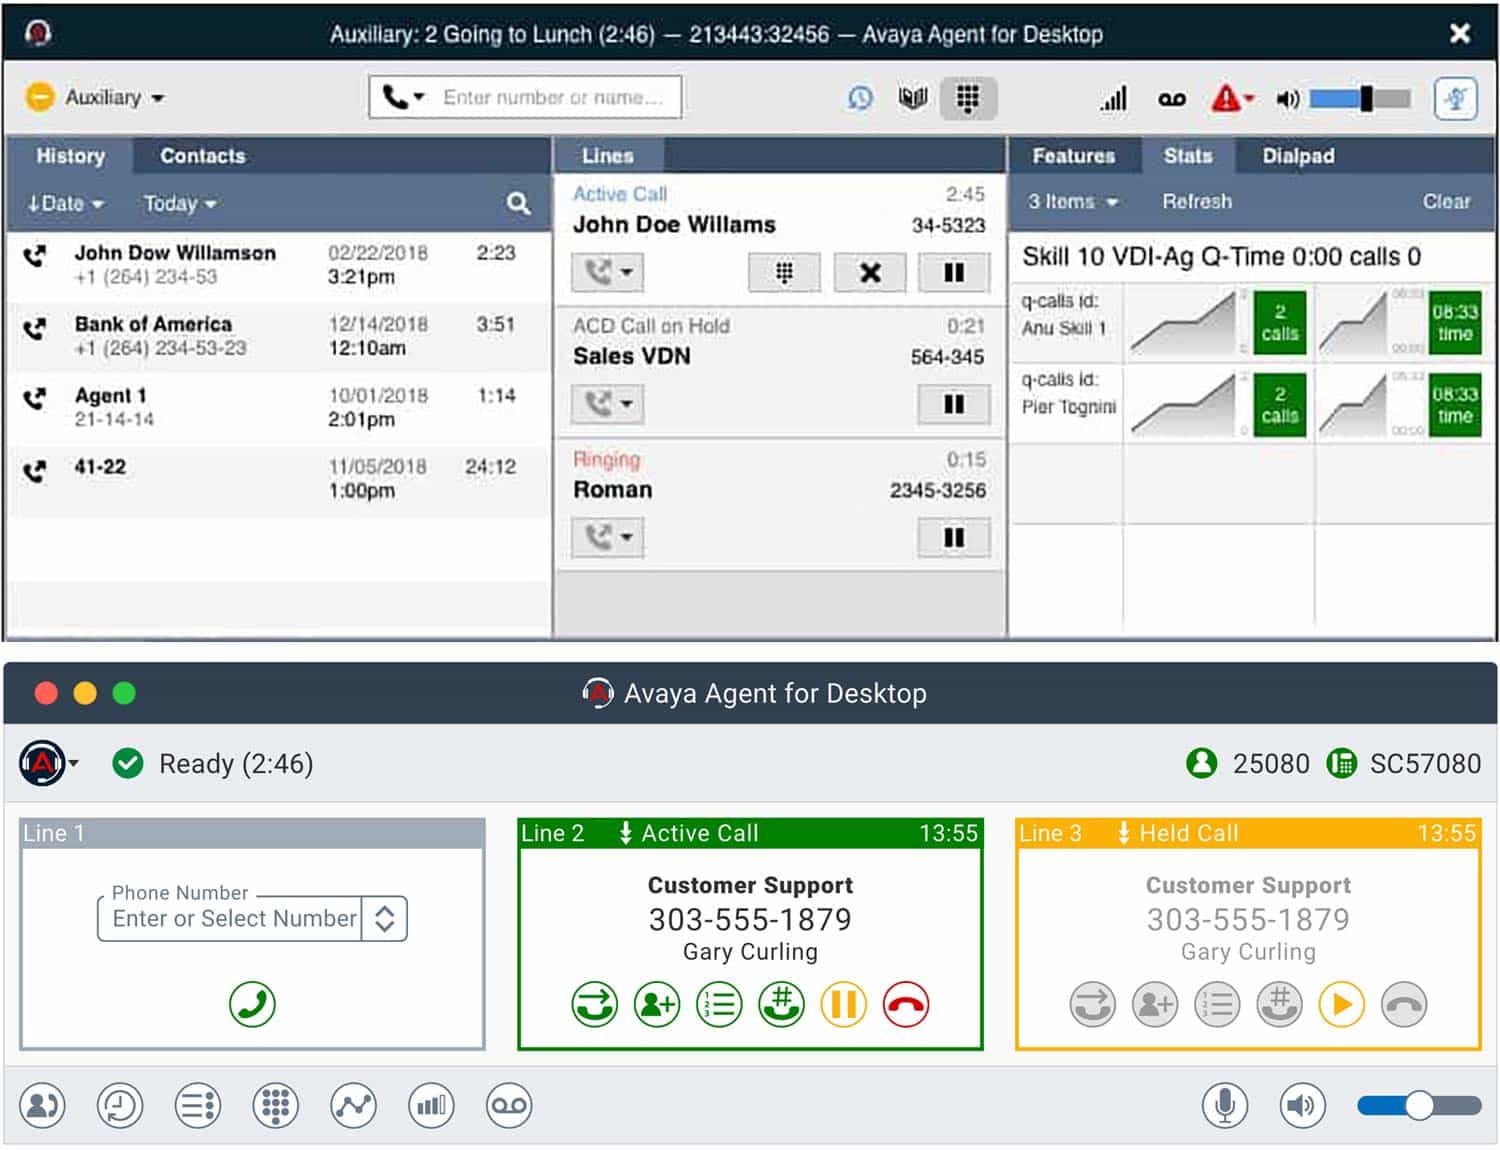Image resolution: width=1500 pixels, height=1150 pixels.
Task: Toggle the dialpad grid icon in top toolbar
Action: [968, 98]
